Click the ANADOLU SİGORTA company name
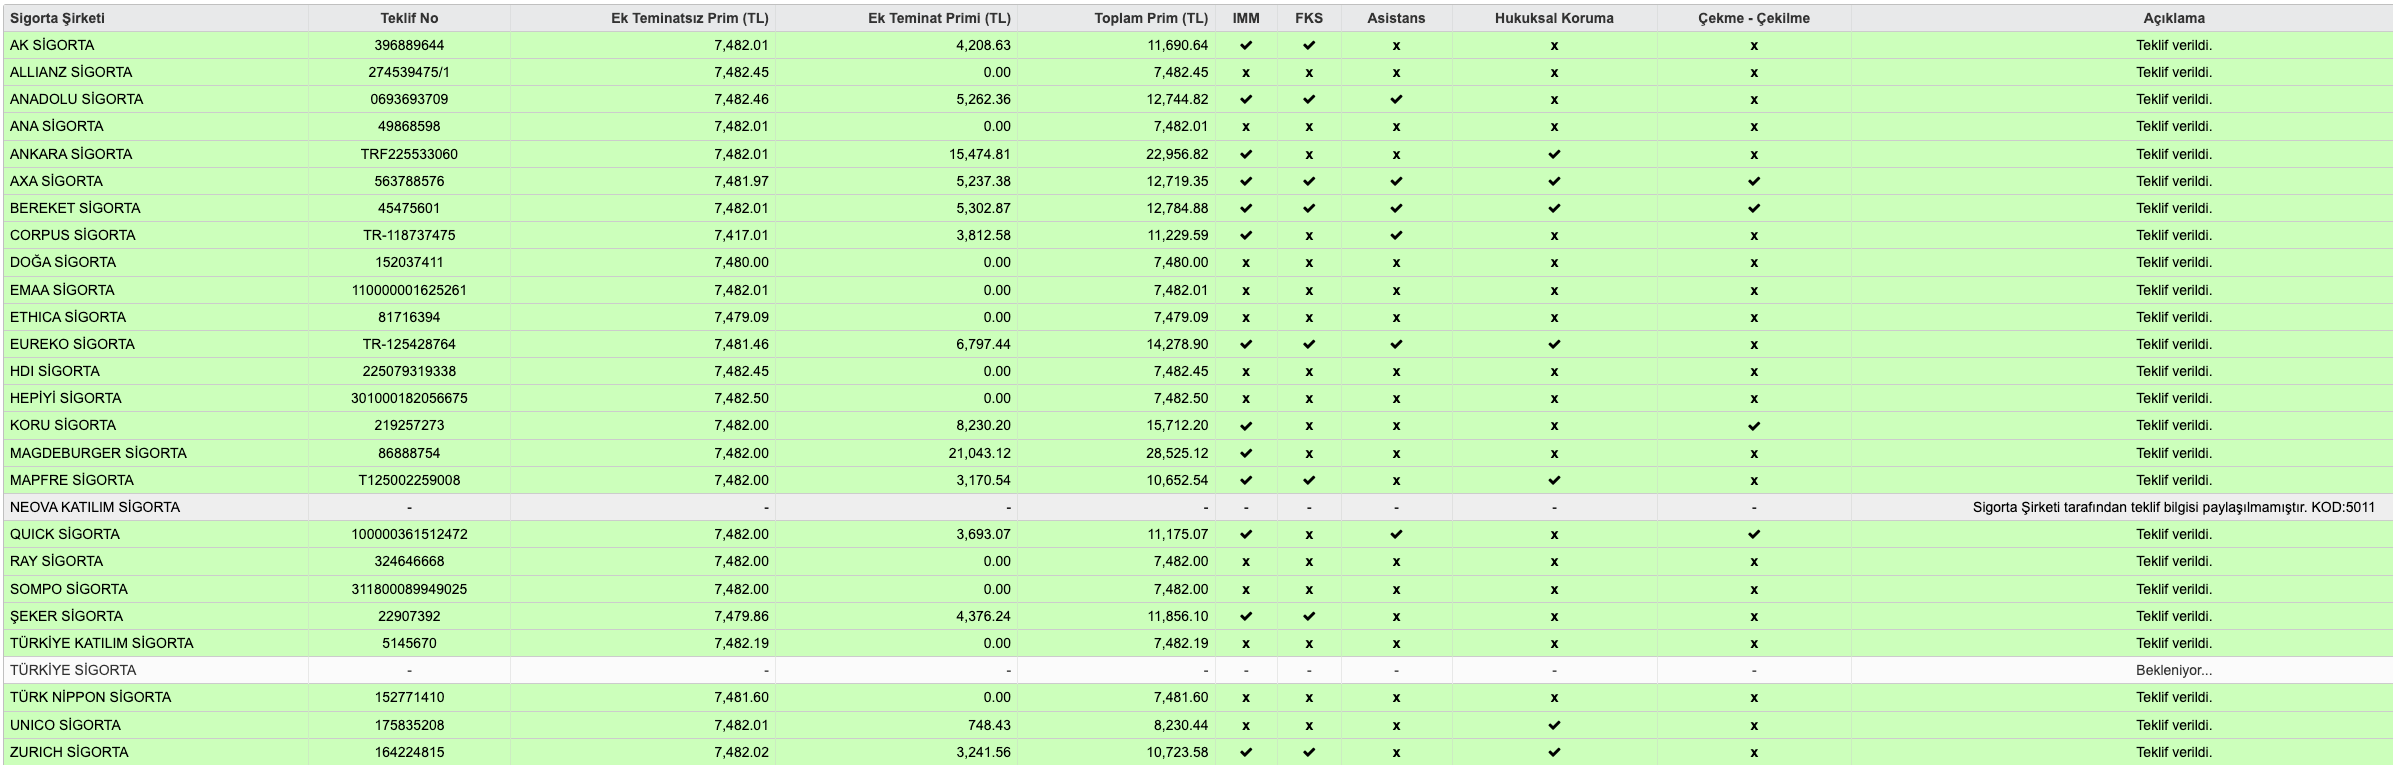Screen dimensions: 2393x765 pyautogui.click(x=76, y=99)
